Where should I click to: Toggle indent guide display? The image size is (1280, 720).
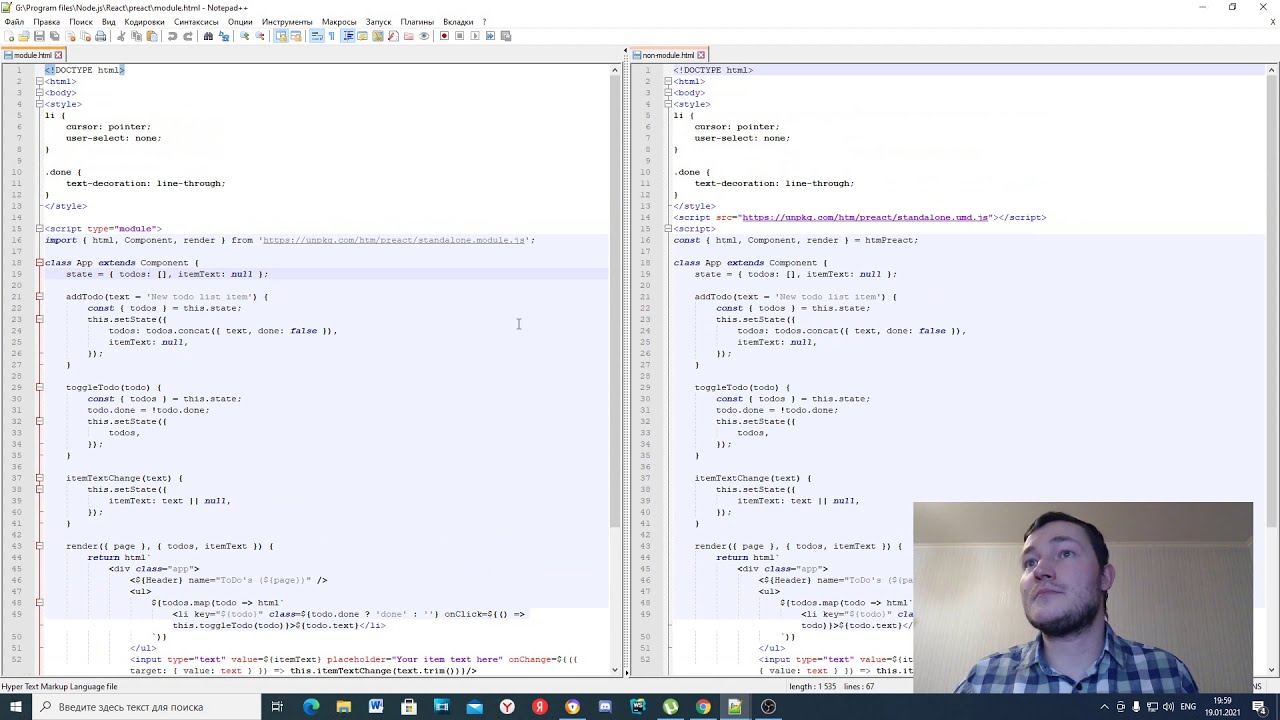(x=347, y=36)
